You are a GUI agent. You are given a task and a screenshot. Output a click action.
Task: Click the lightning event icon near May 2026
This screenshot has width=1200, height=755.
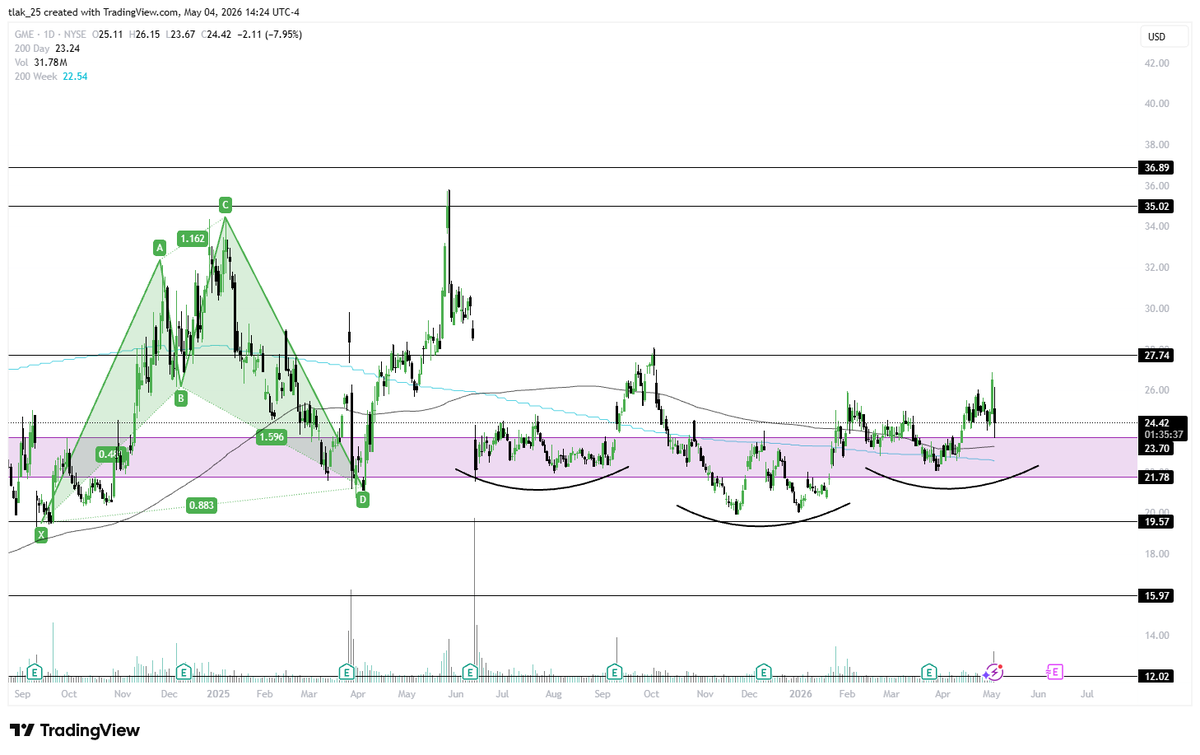click(x=996, y=671)
